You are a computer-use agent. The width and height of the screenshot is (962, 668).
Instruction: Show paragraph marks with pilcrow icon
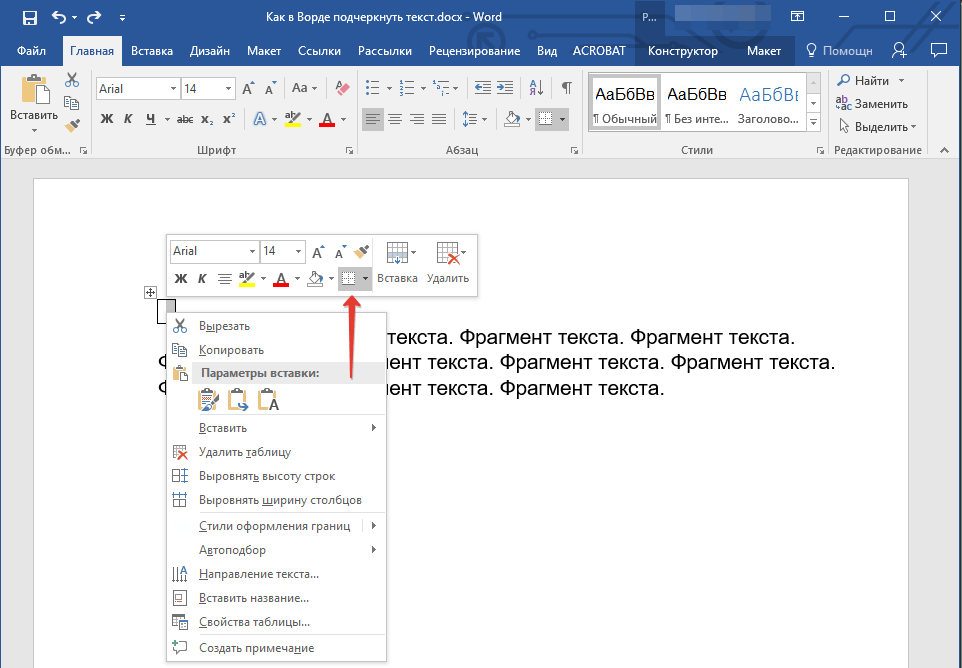[x=566, y=89]
